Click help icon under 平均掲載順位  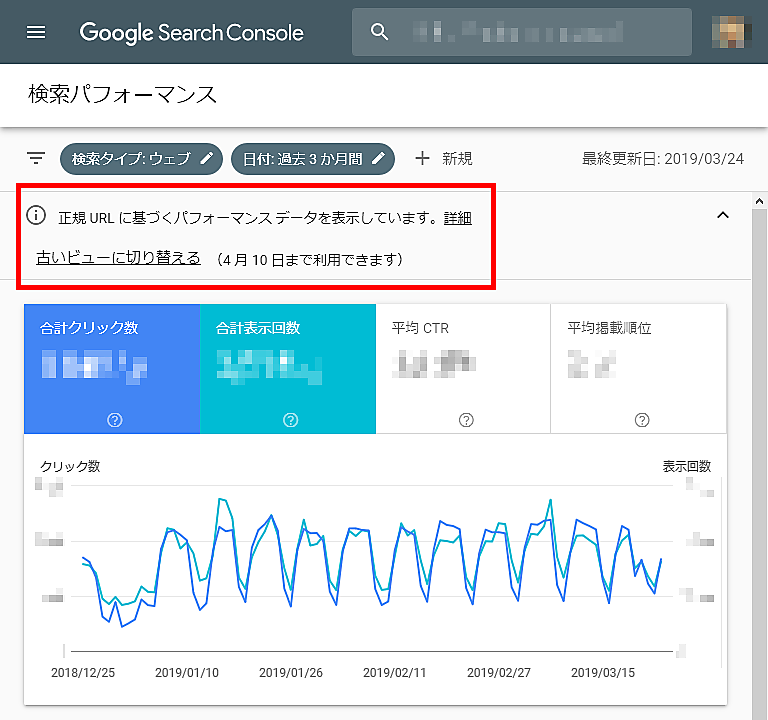[x=642, y=420]
